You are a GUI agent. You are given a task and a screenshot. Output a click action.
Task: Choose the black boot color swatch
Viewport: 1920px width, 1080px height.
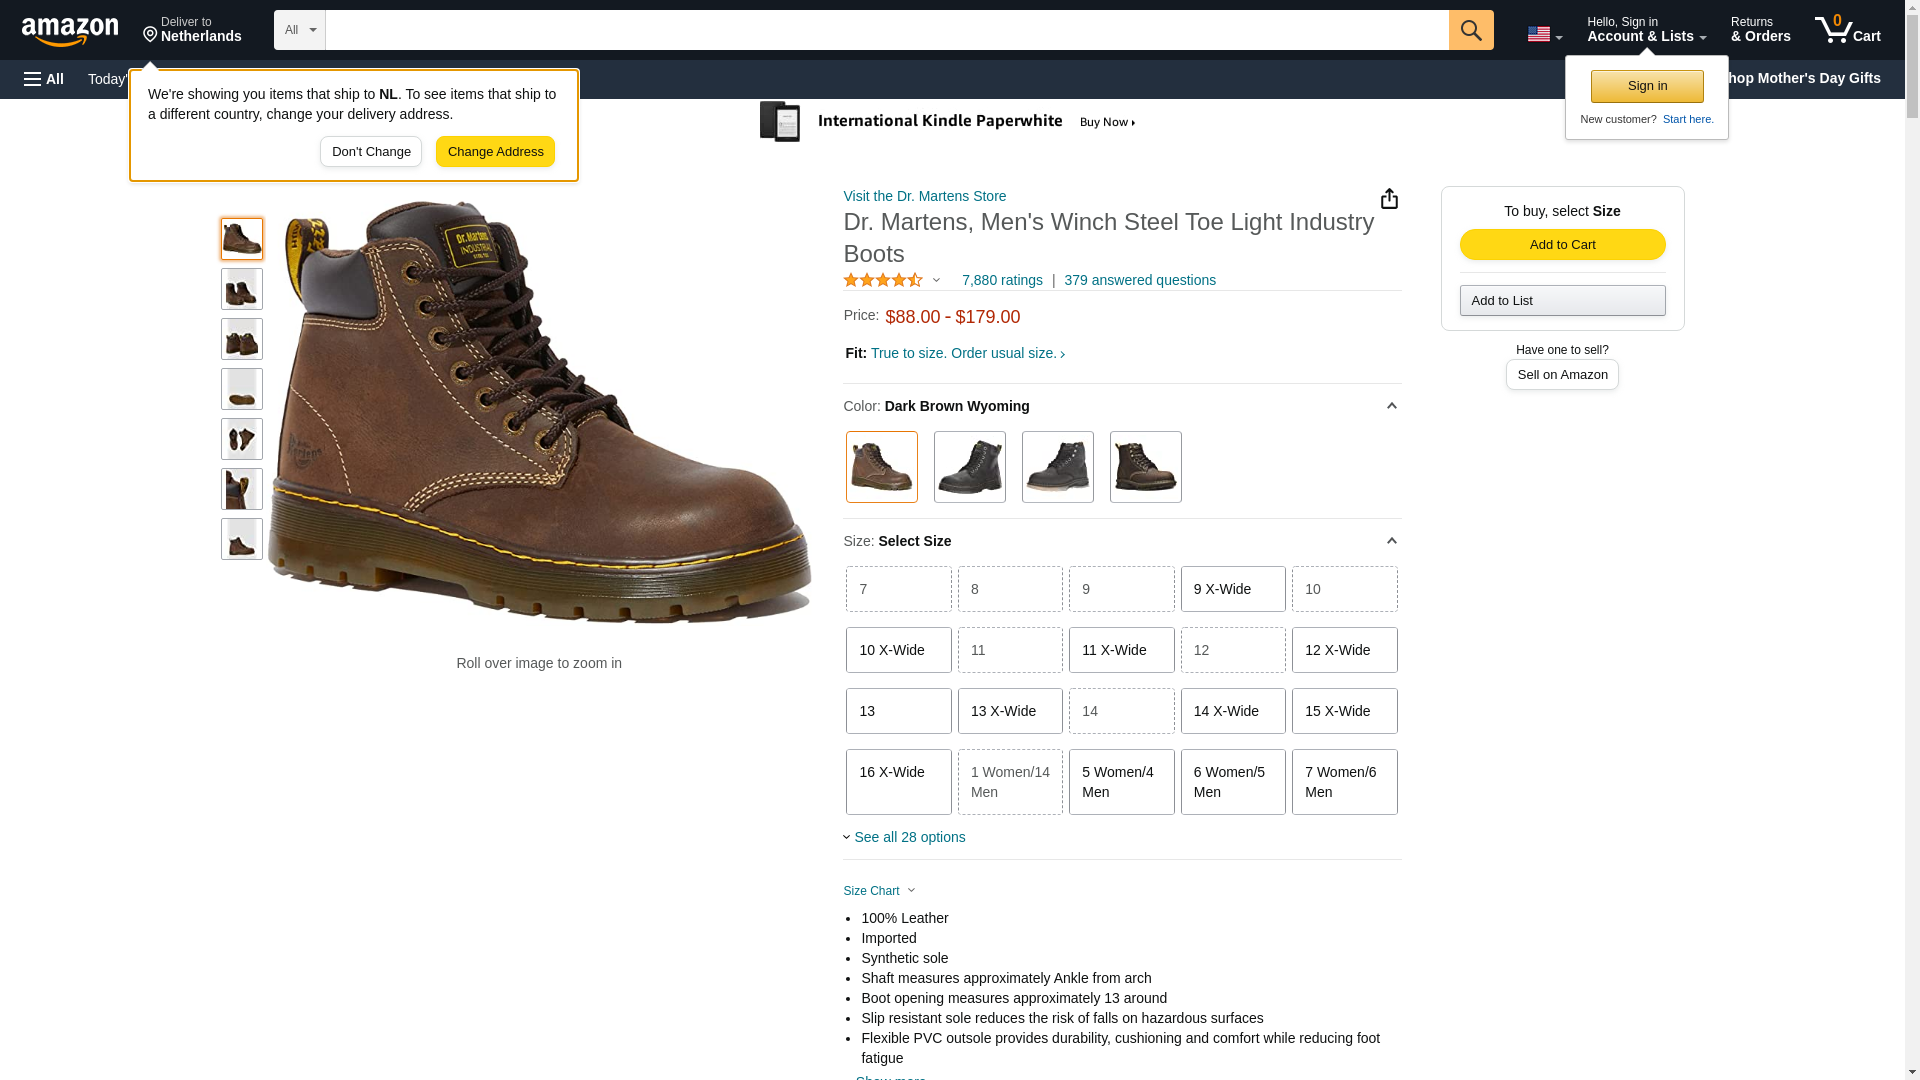[969, 467]
